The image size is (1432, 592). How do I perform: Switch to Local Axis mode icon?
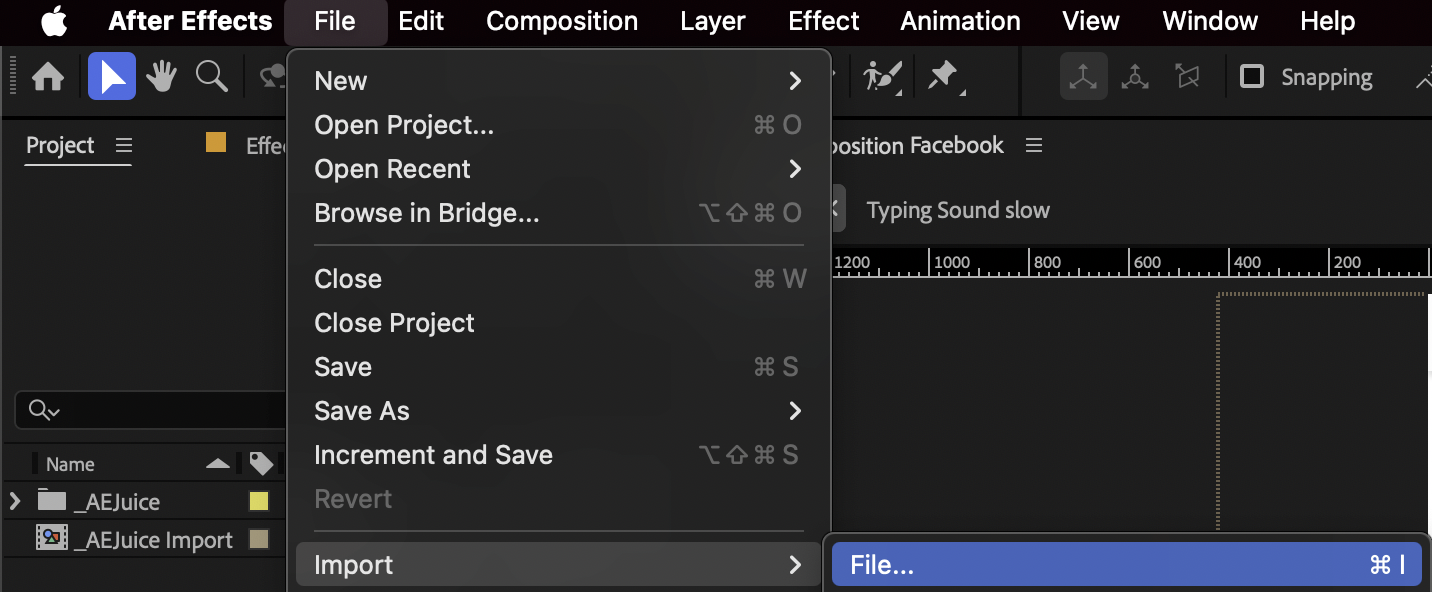[1083, 77]
